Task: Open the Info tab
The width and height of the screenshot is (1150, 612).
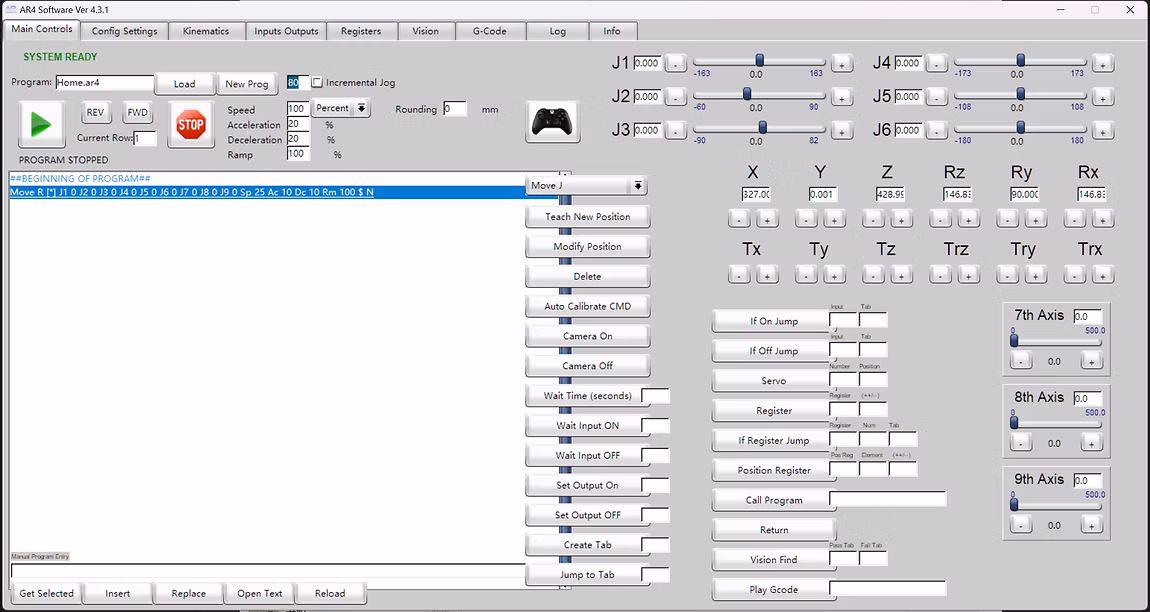Action: coord(612,31)
